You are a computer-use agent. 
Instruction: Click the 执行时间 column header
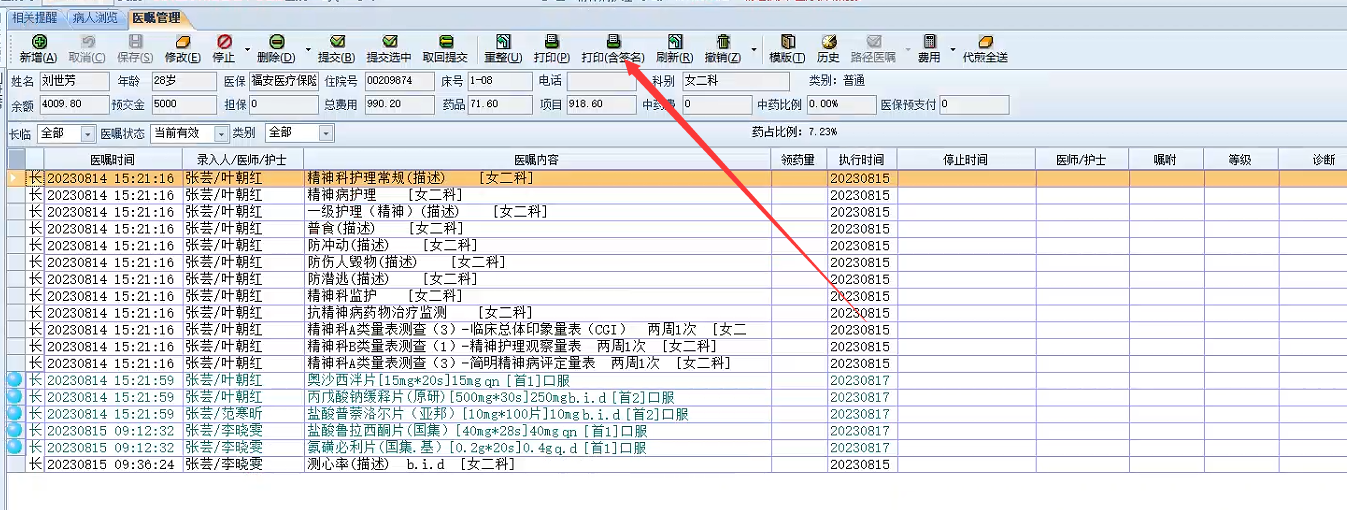tap(861, 160)
